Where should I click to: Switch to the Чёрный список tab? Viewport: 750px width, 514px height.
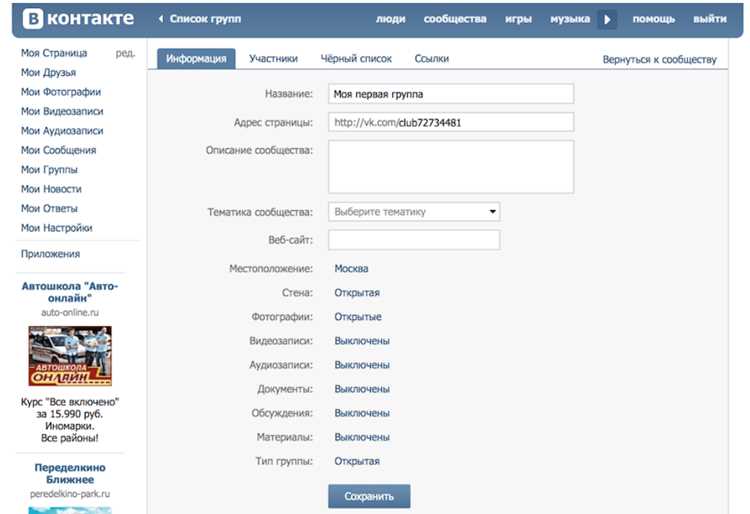(356, 59)
